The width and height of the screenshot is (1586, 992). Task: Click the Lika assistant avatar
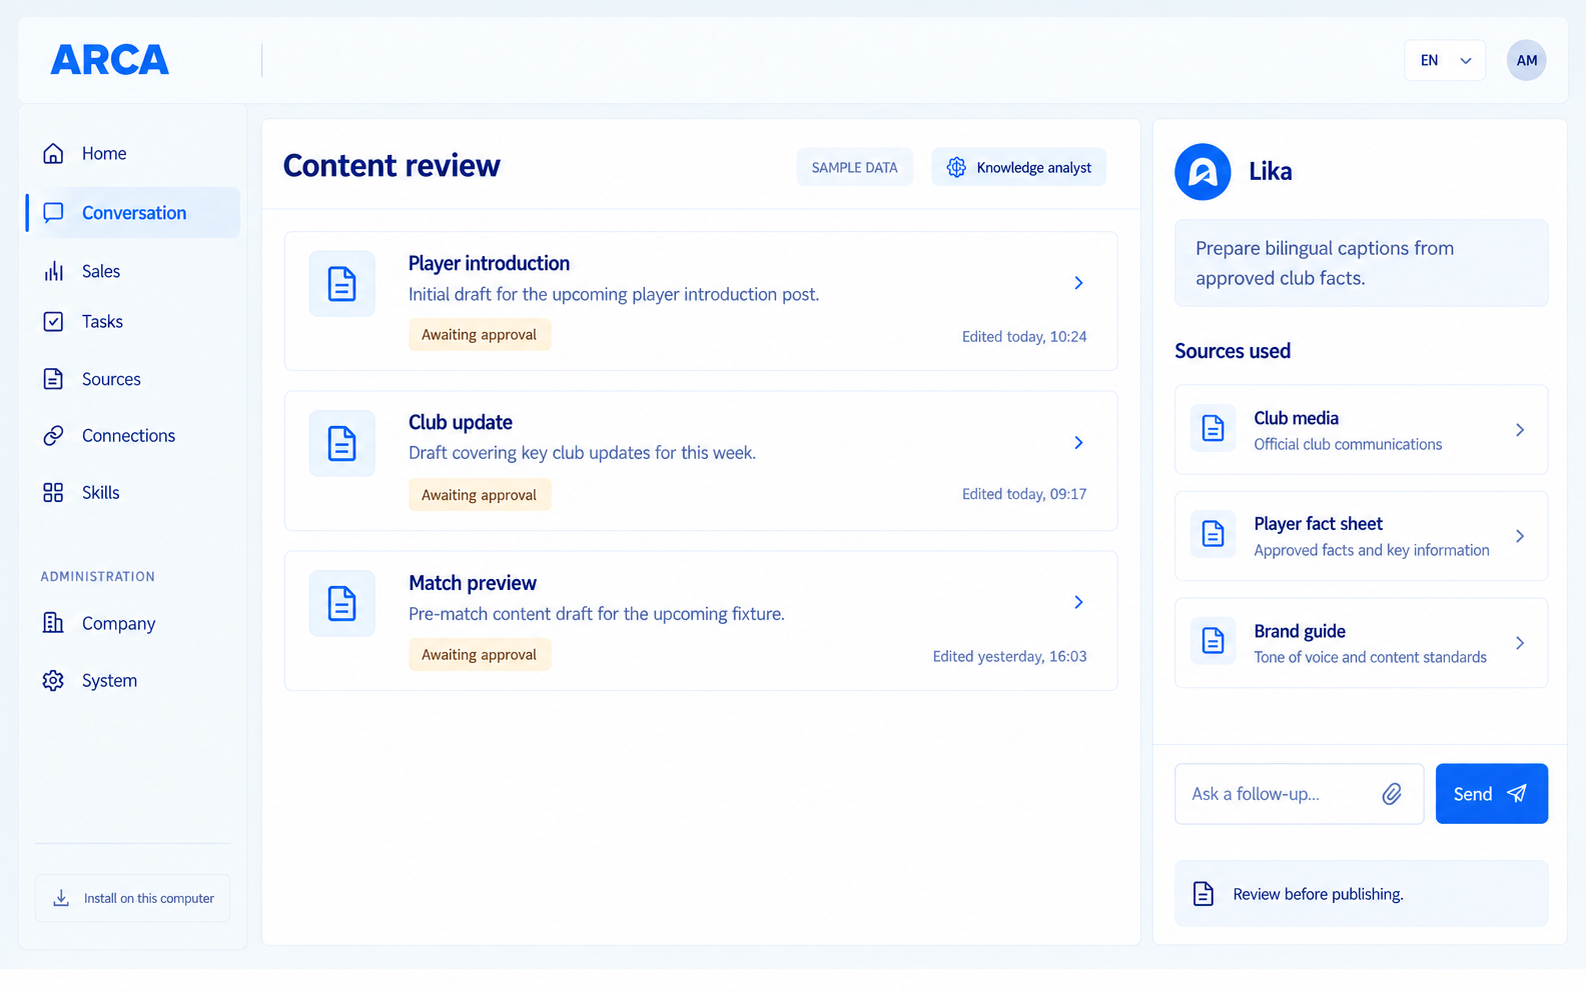(x=1202, y=172)
